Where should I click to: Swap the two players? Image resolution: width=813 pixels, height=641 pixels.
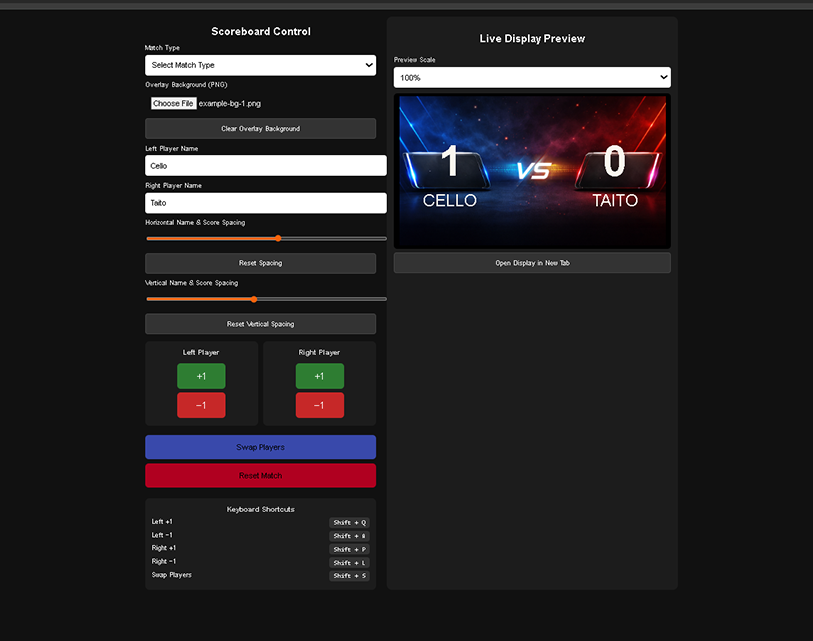(x=260, y=446)
